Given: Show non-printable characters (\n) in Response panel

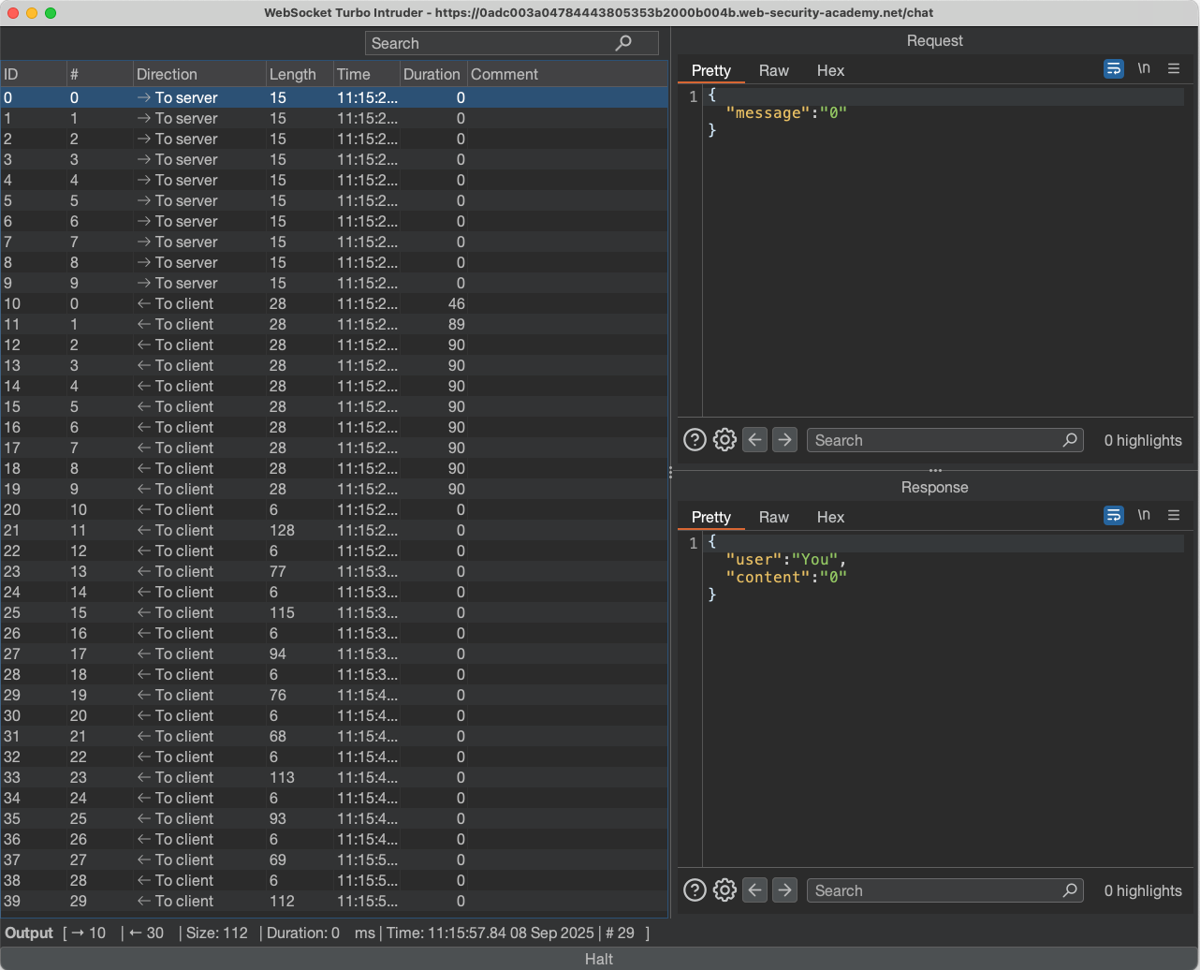Looking at the screenshot, I should 1144,516.
